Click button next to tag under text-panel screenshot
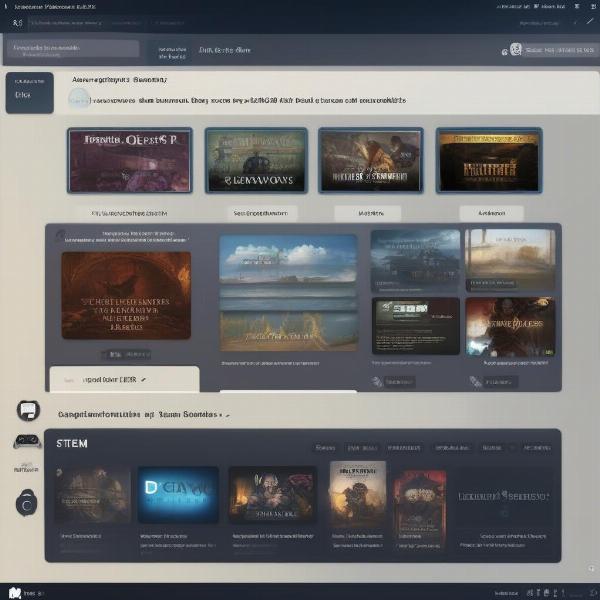This screenshot has height=600, width=600. (x=400, y=382)
